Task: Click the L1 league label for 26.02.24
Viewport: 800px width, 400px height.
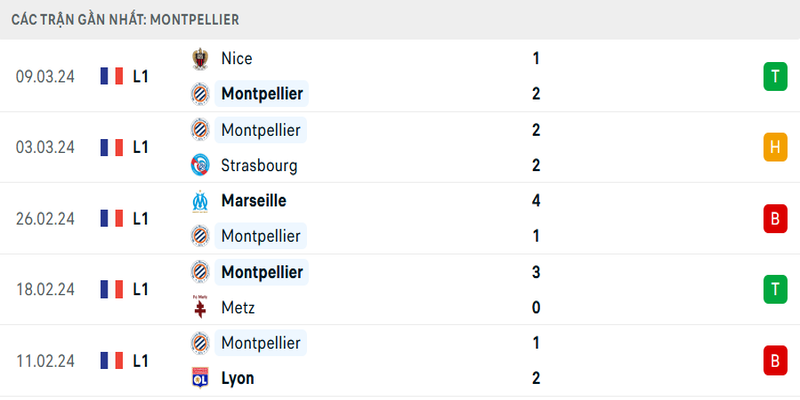Action: tap(140, 218)
